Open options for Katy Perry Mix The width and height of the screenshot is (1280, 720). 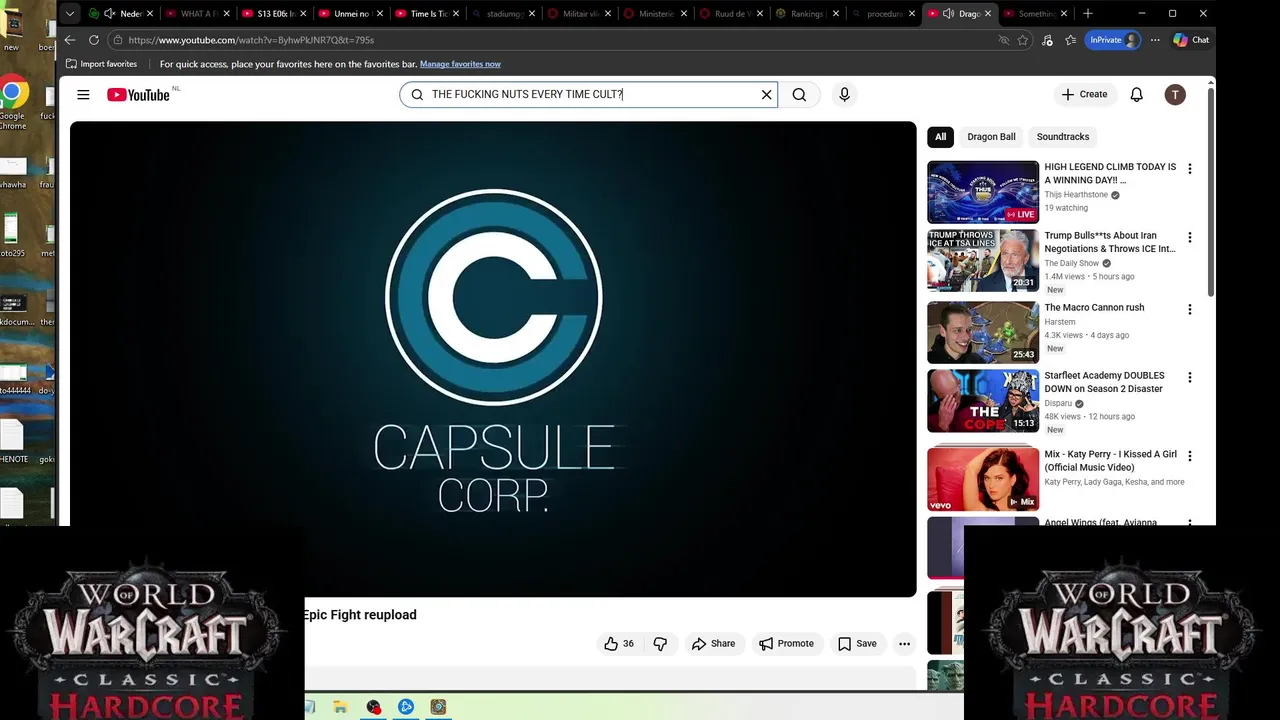[1189, 456]
